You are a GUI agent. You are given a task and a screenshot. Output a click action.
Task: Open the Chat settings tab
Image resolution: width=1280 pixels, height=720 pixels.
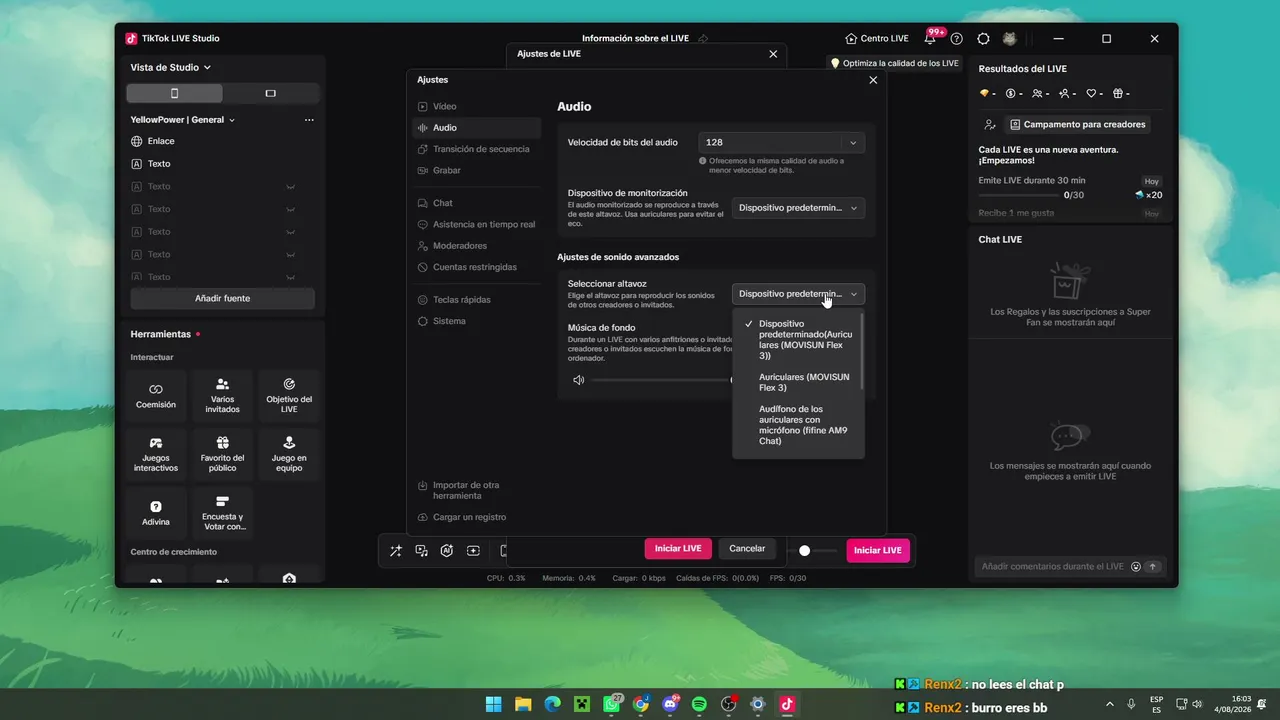[x=476, y=203]
